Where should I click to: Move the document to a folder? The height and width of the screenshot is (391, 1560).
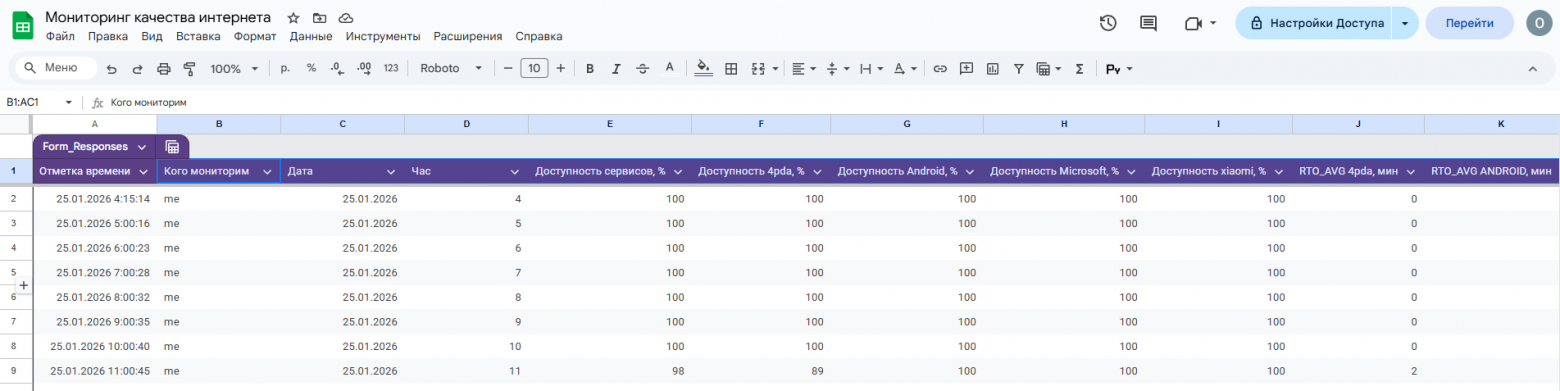[319, 18]
